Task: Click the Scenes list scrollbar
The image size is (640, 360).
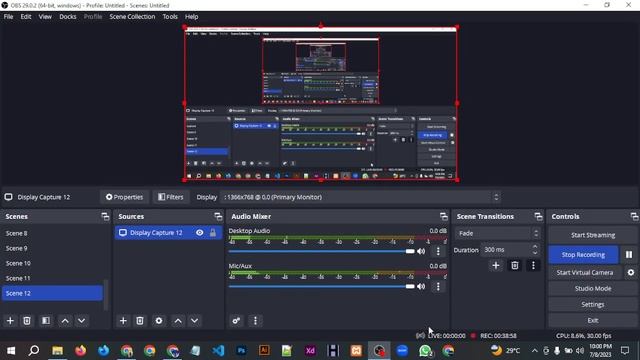Action: [106, 294]
